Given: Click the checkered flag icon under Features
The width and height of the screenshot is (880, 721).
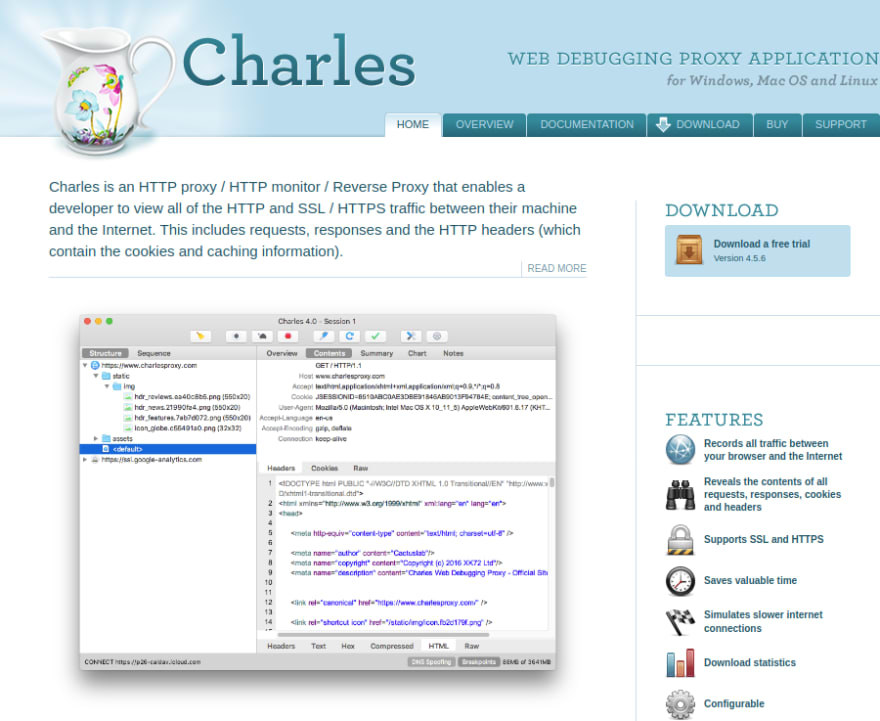Looking at the screenshot, I should point(680,622).
